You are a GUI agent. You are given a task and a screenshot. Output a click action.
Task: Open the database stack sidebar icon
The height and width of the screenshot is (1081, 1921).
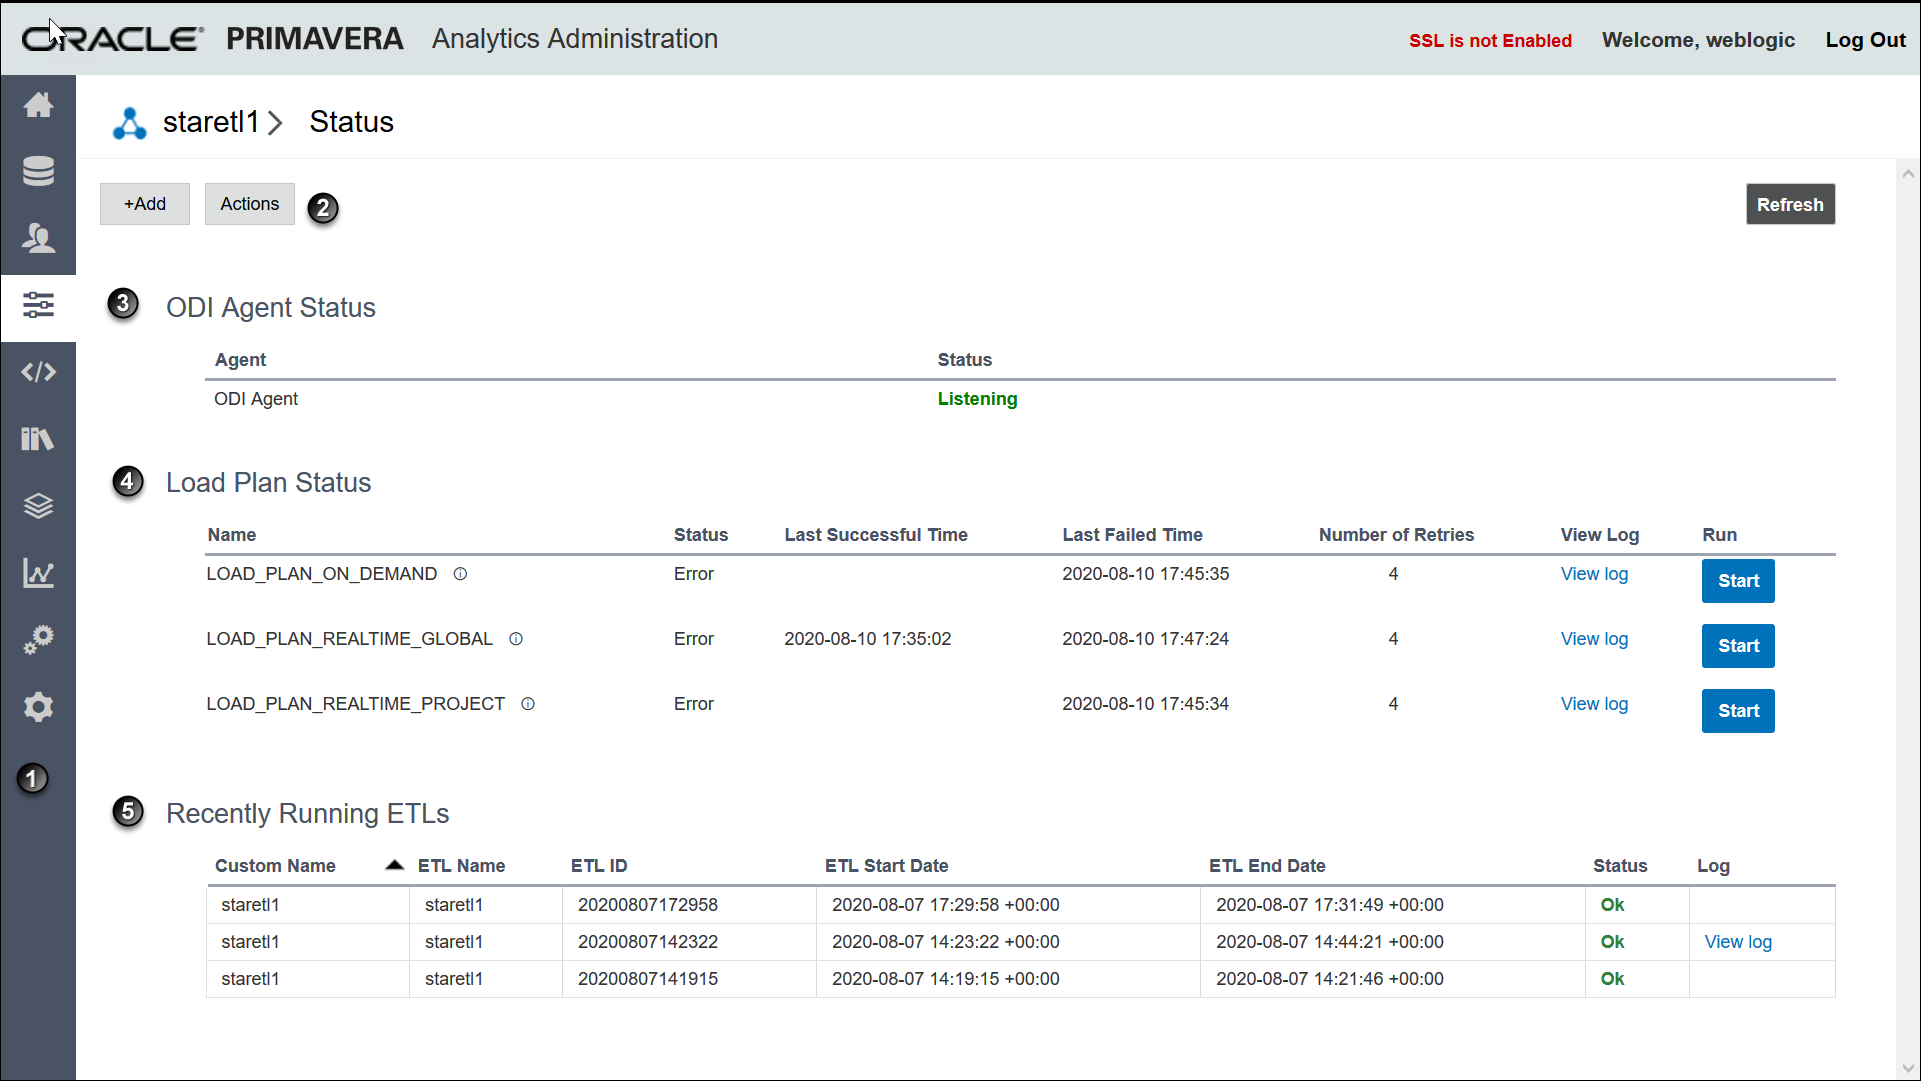[x=38, y=171]
